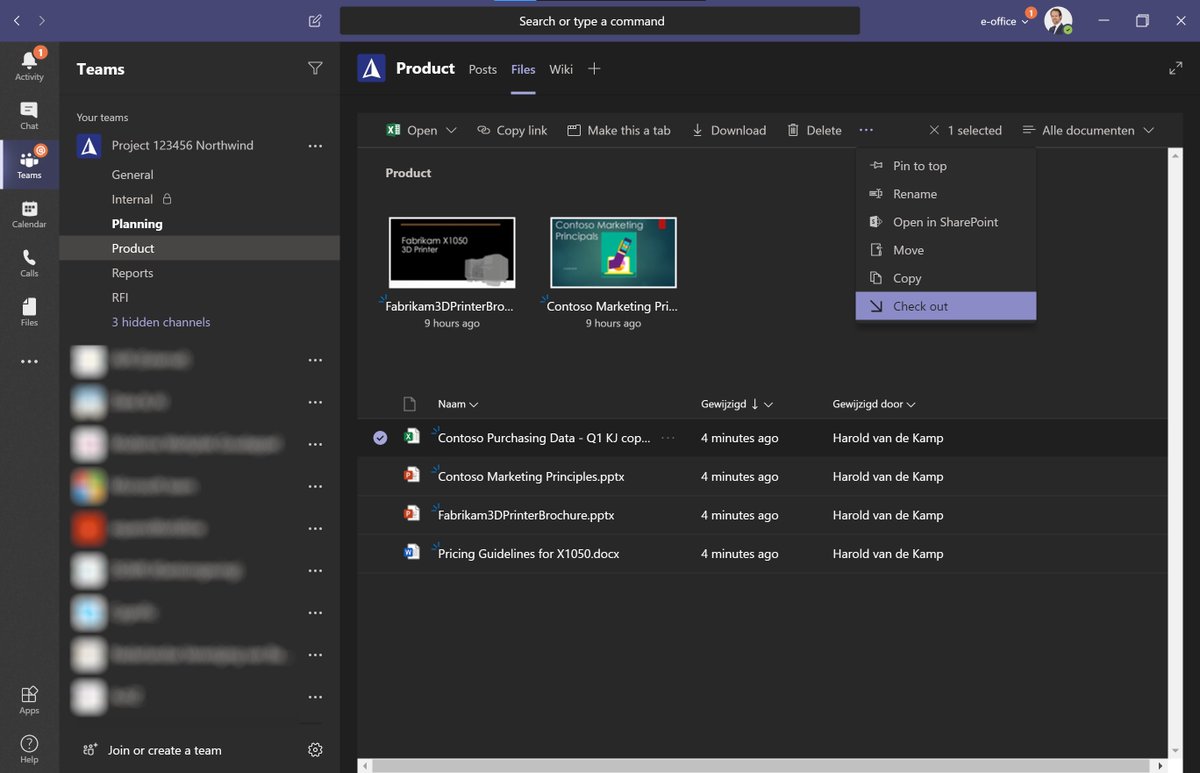Viewport: 1200px width, 773px height.
Task: Switch to the Posts tab
Action: [x=483, y=69]
